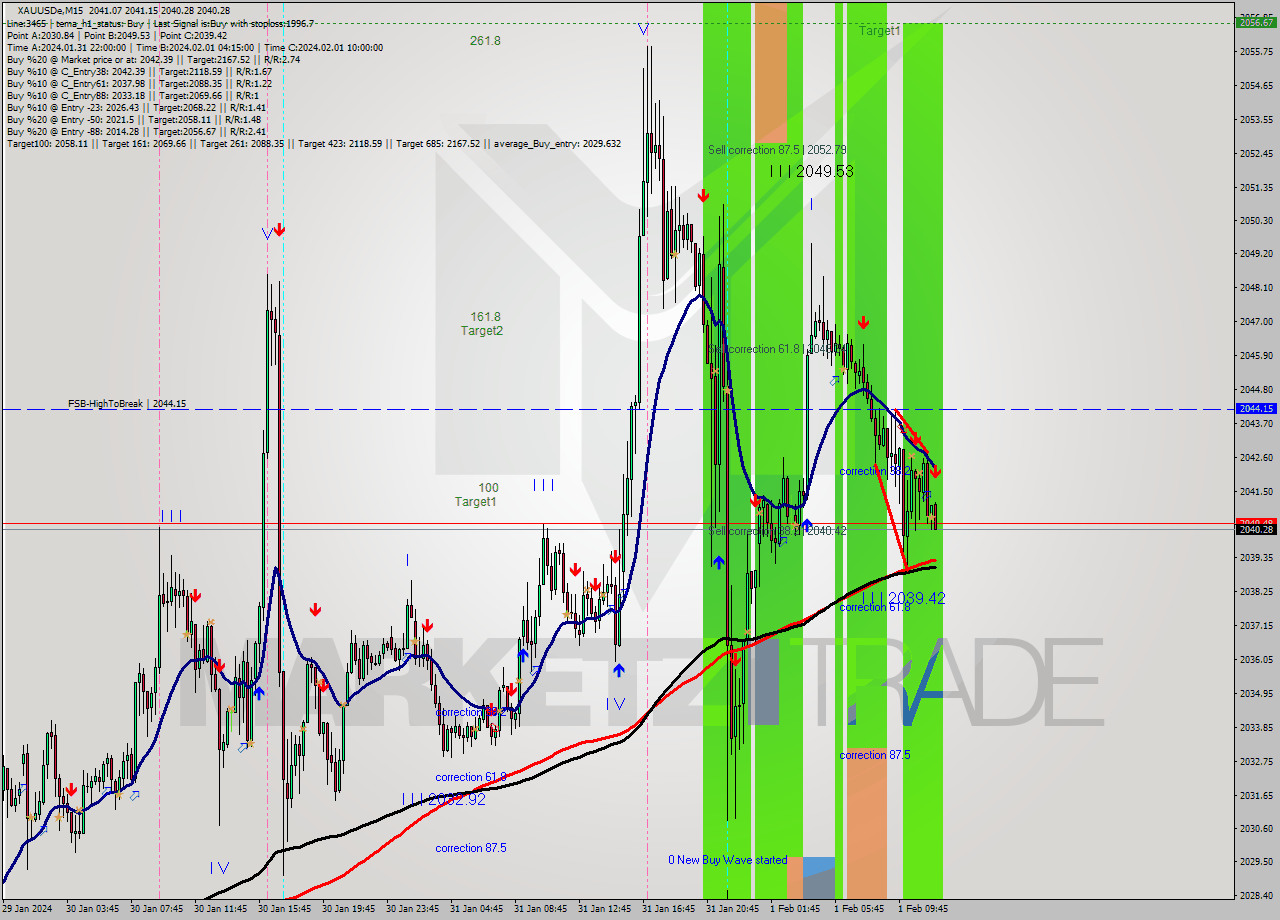Click the 30 Jan 15:45 time axis label
This screenshot has width=1280, height=920.
pyautogui.click(x=284, y=909)
